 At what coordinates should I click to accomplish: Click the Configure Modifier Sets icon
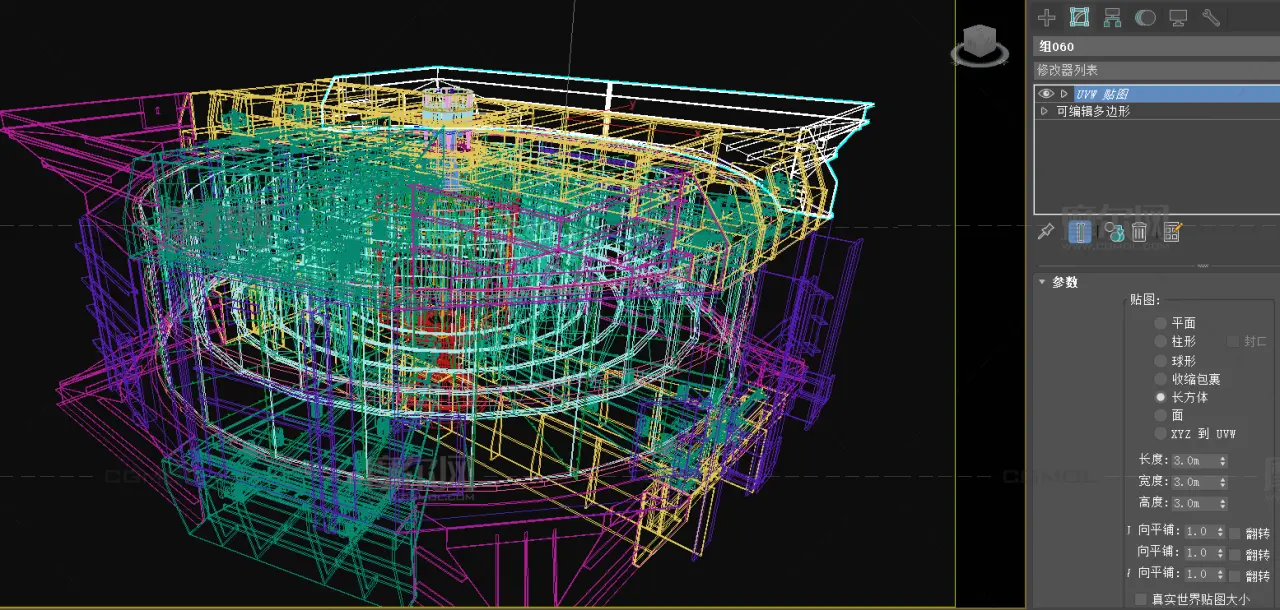[x=1172, y=232]
